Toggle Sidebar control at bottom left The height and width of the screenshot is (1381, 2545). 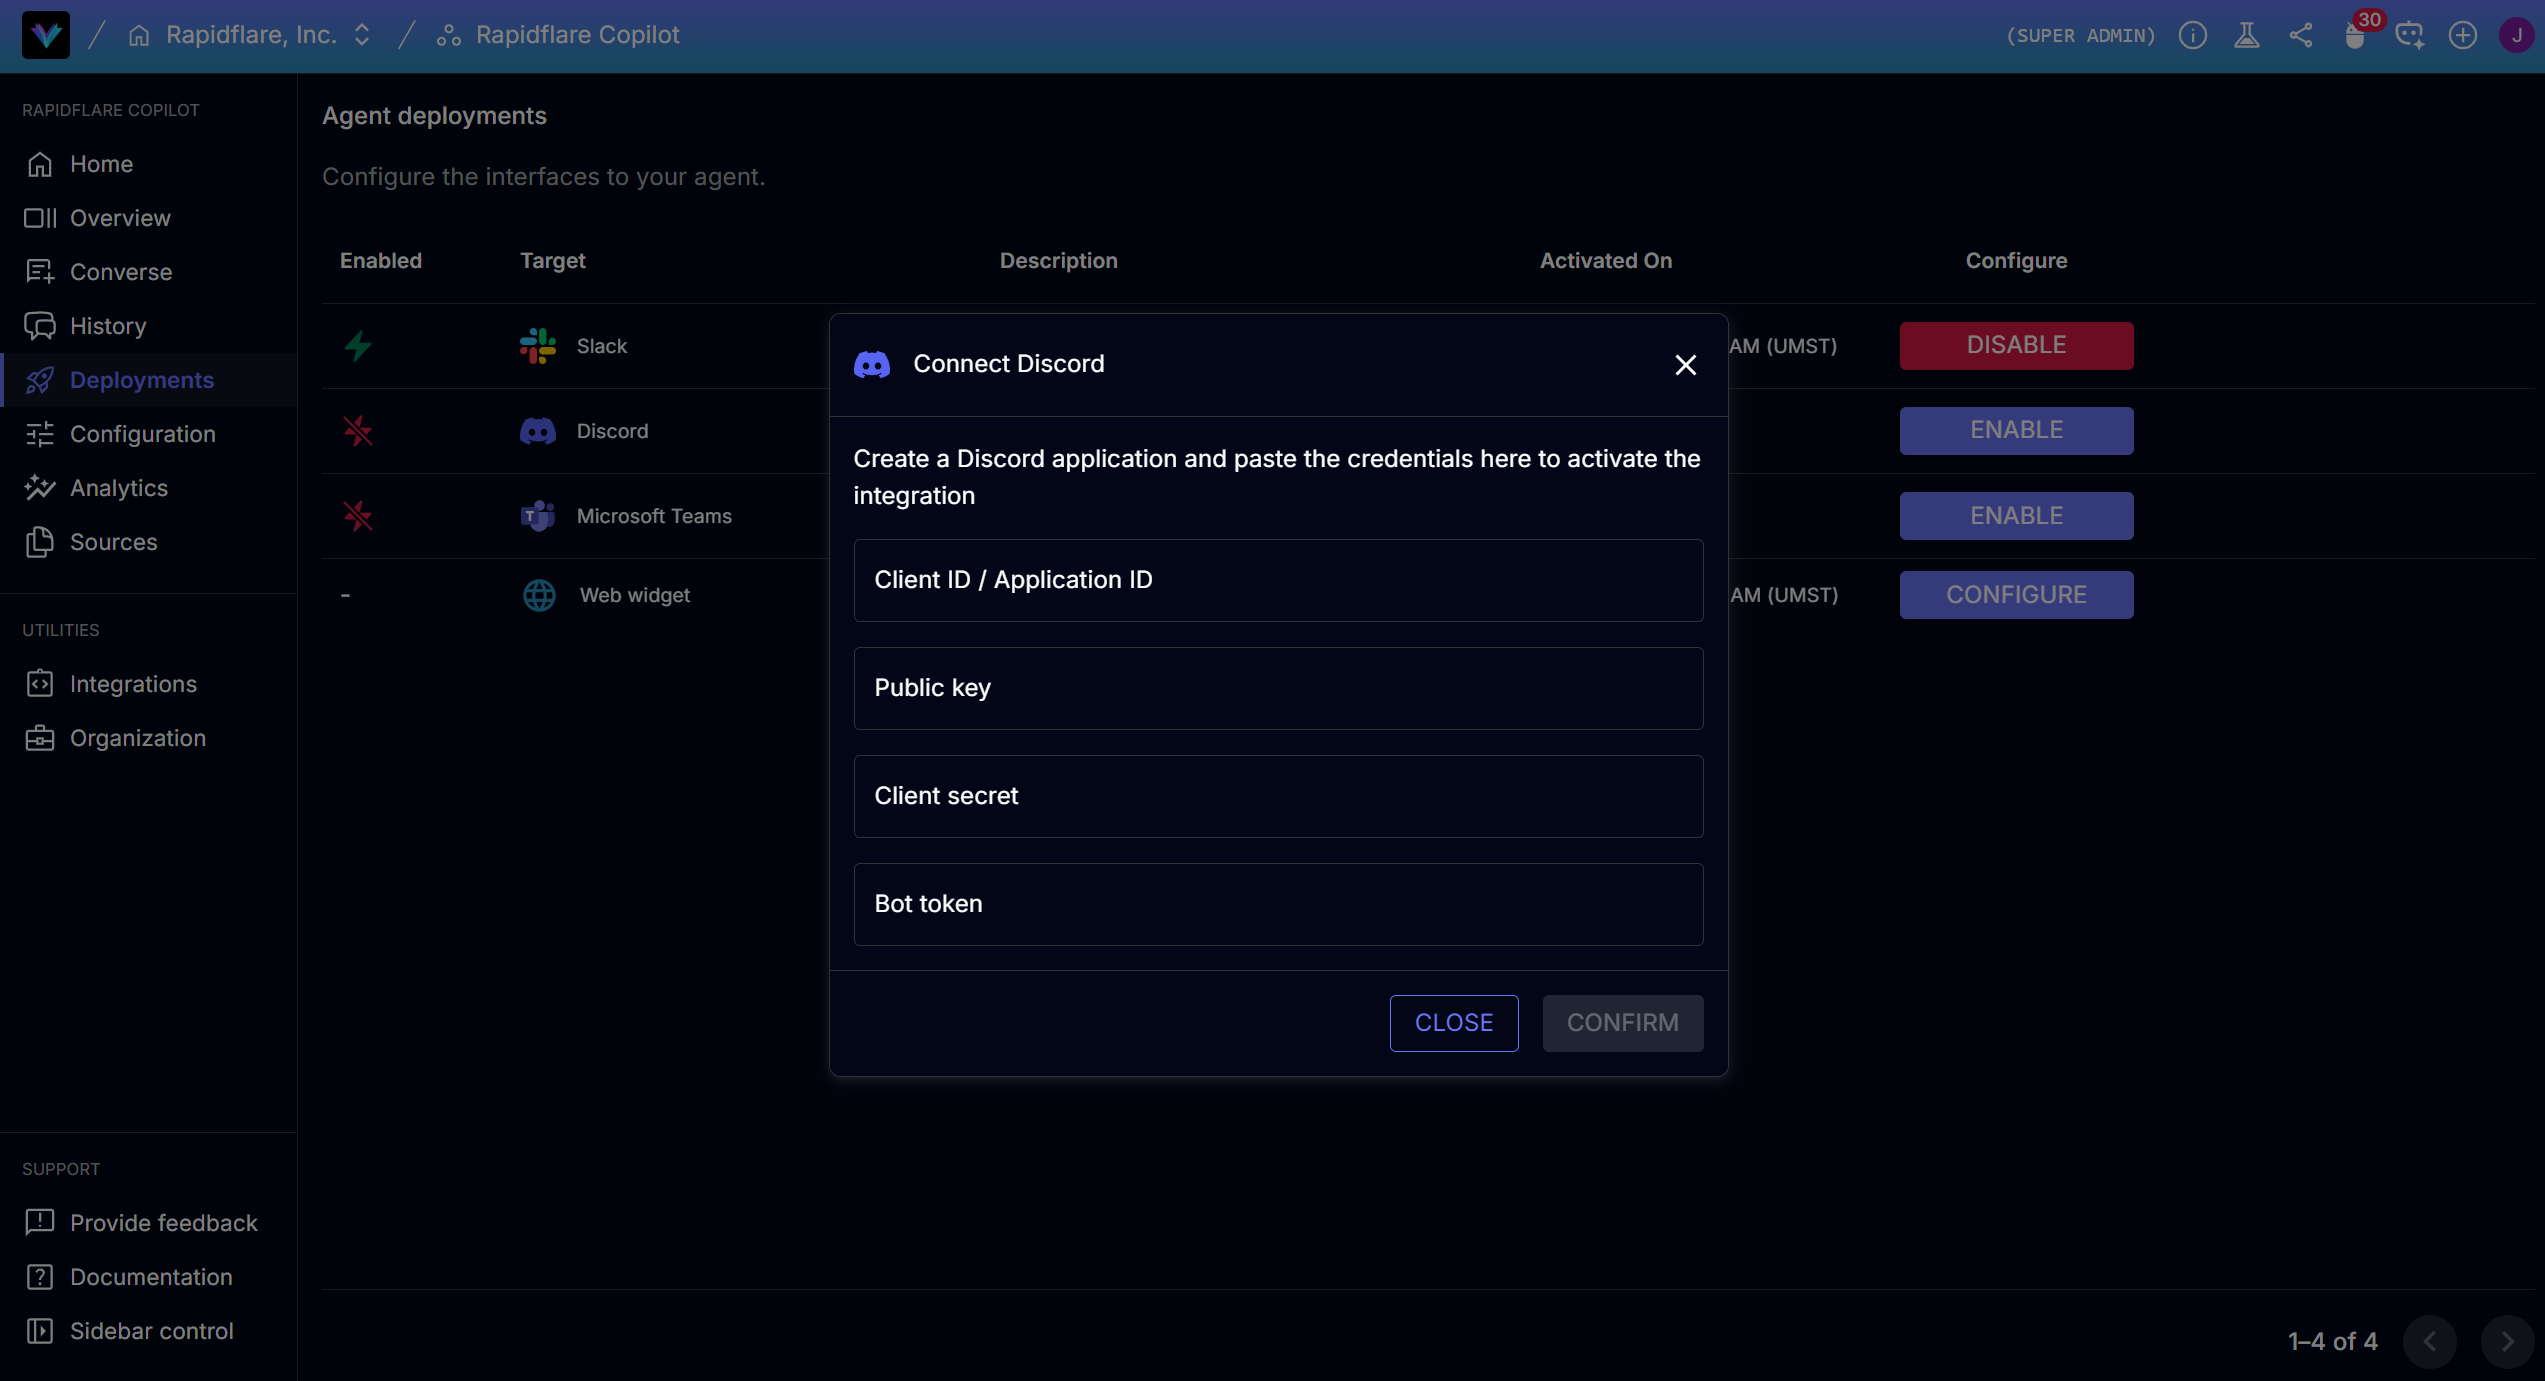tap(151, 1331)
